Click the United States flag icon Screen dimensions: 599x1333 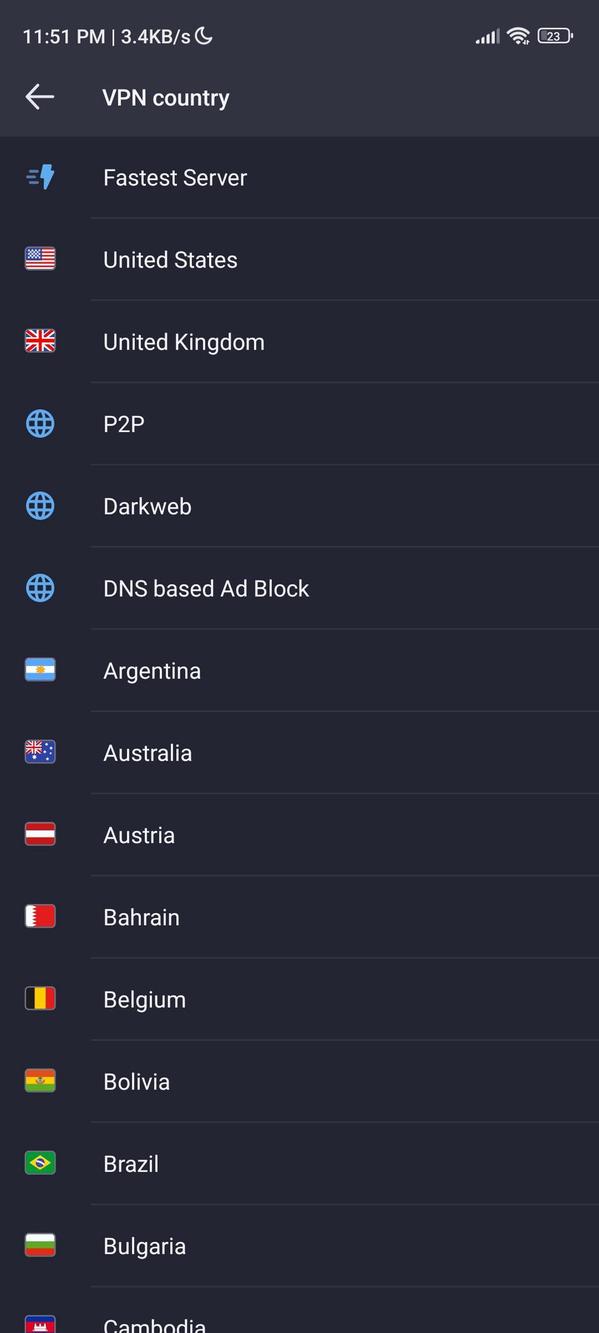39,258
